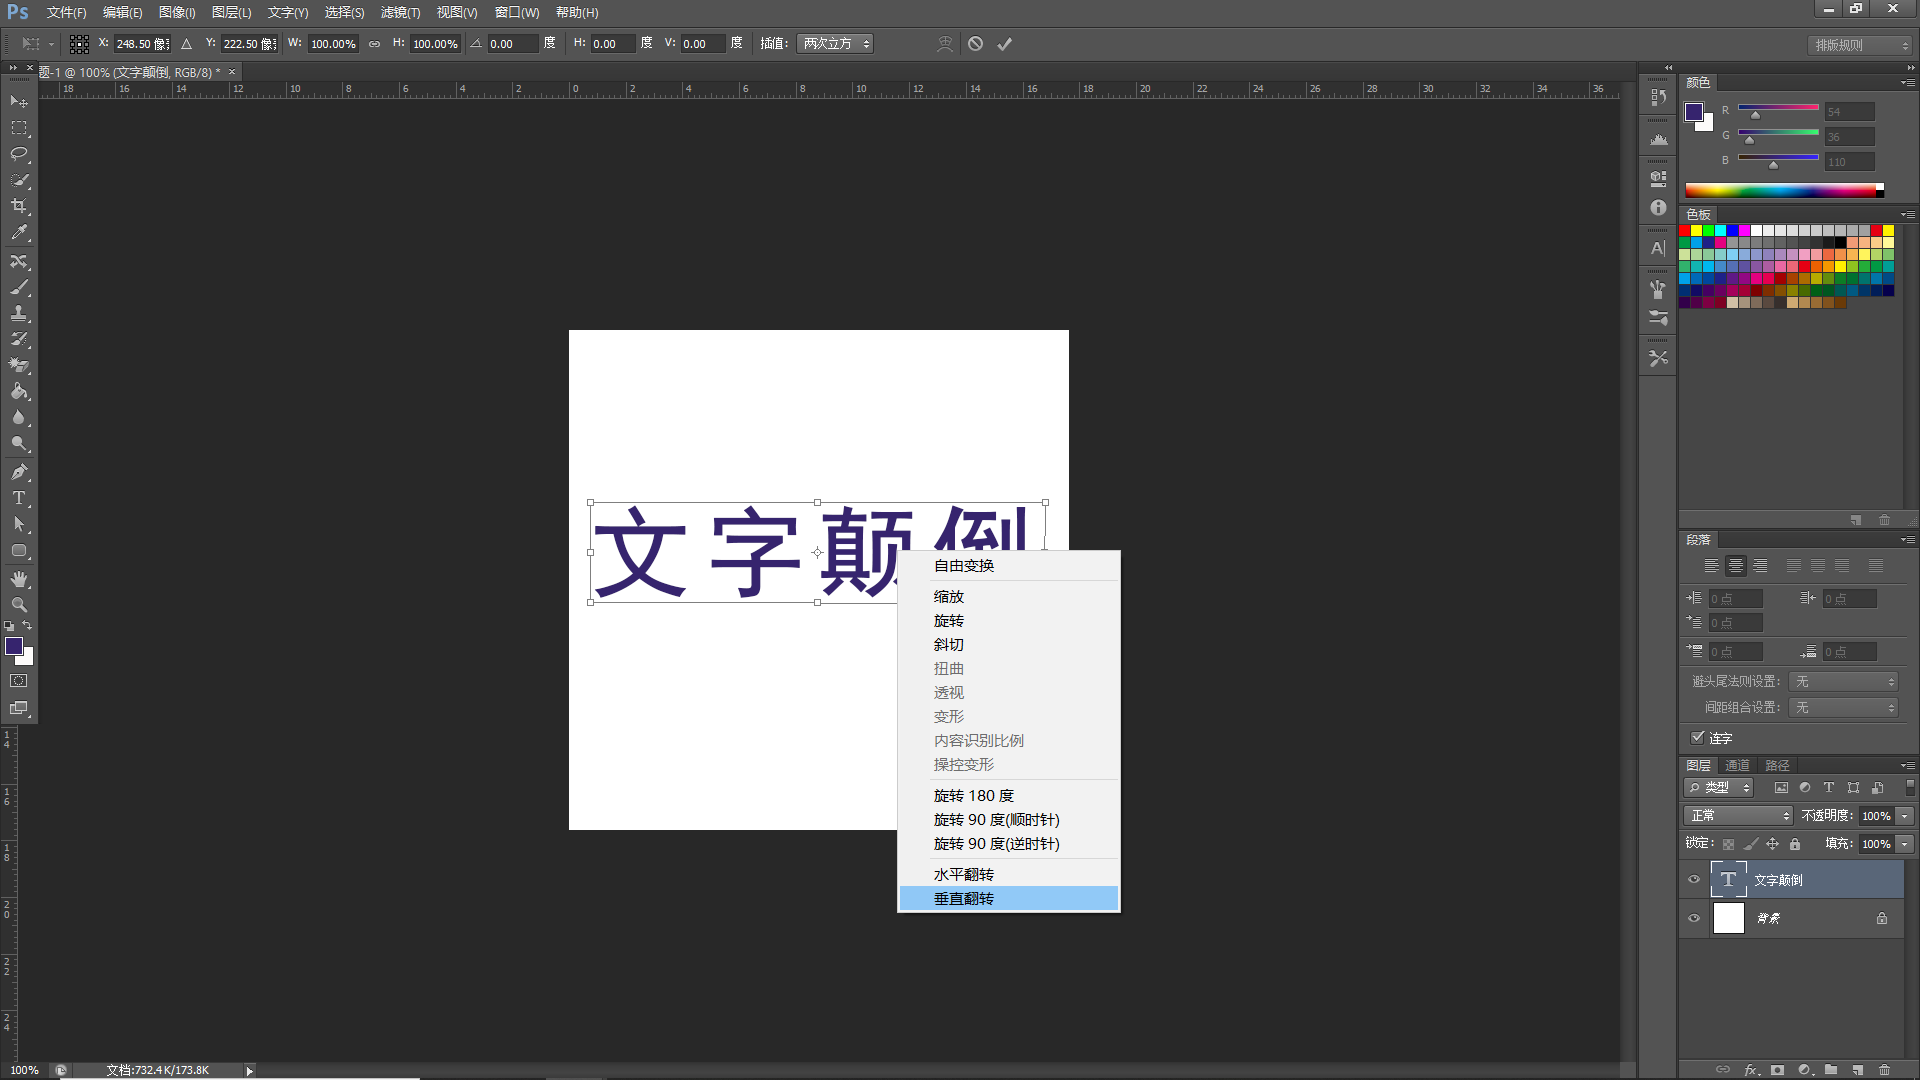The image size is (1920, 1080).
Task: Hide the 文字颠倒 text layer
Action: (1694, 879)
